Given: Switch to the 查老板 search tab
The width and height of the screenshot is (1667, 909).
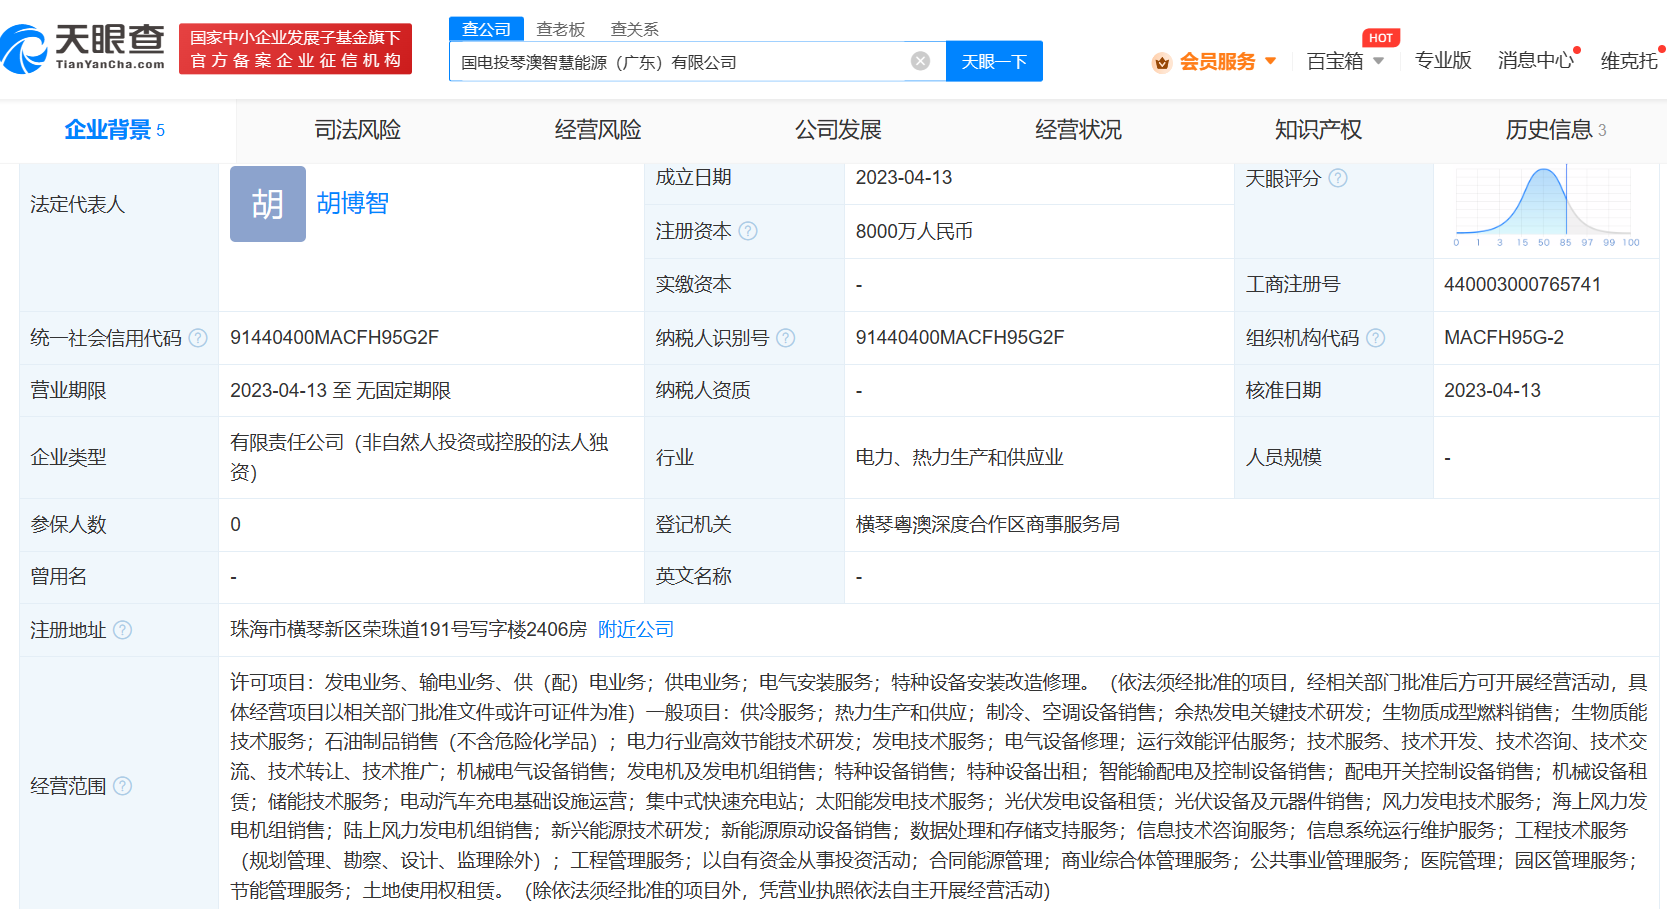Looking at the screenshot, I should click(x=561, y=29).
